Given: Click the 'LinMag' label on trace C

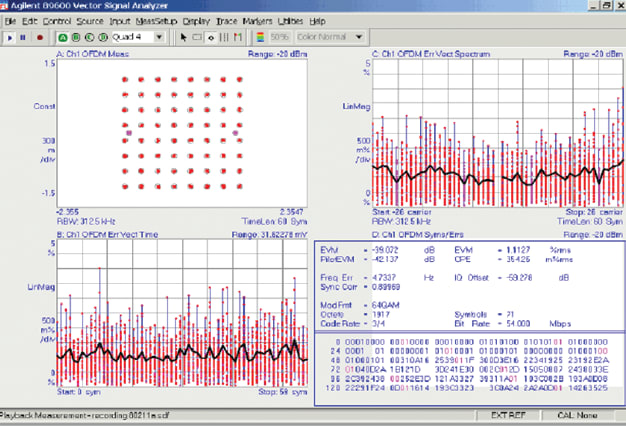Looking at the screenshot, I should click(356, 106).
